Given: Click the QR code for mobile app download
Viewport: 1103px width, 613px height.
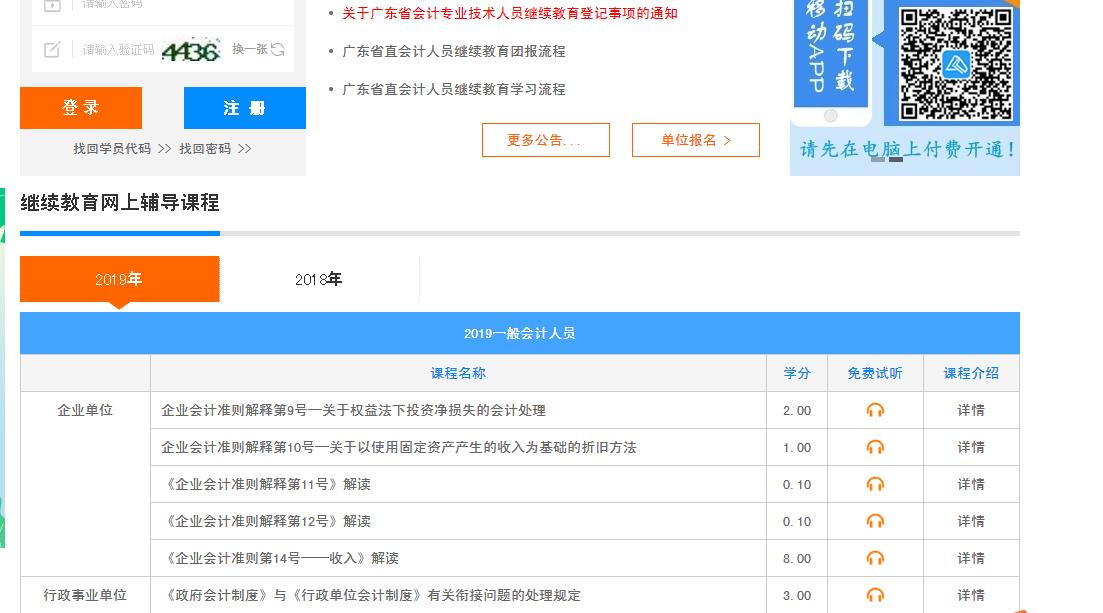Looking at the screenshot, I should (955, 63).
